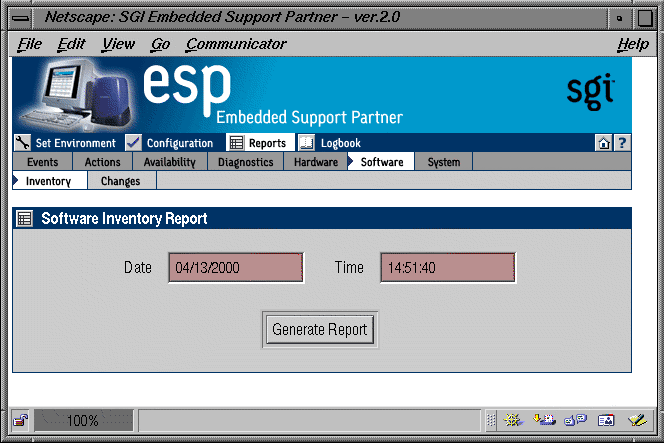Click the Software Inventory Report title text
The image size is (664, 443).
click(124, 219)
